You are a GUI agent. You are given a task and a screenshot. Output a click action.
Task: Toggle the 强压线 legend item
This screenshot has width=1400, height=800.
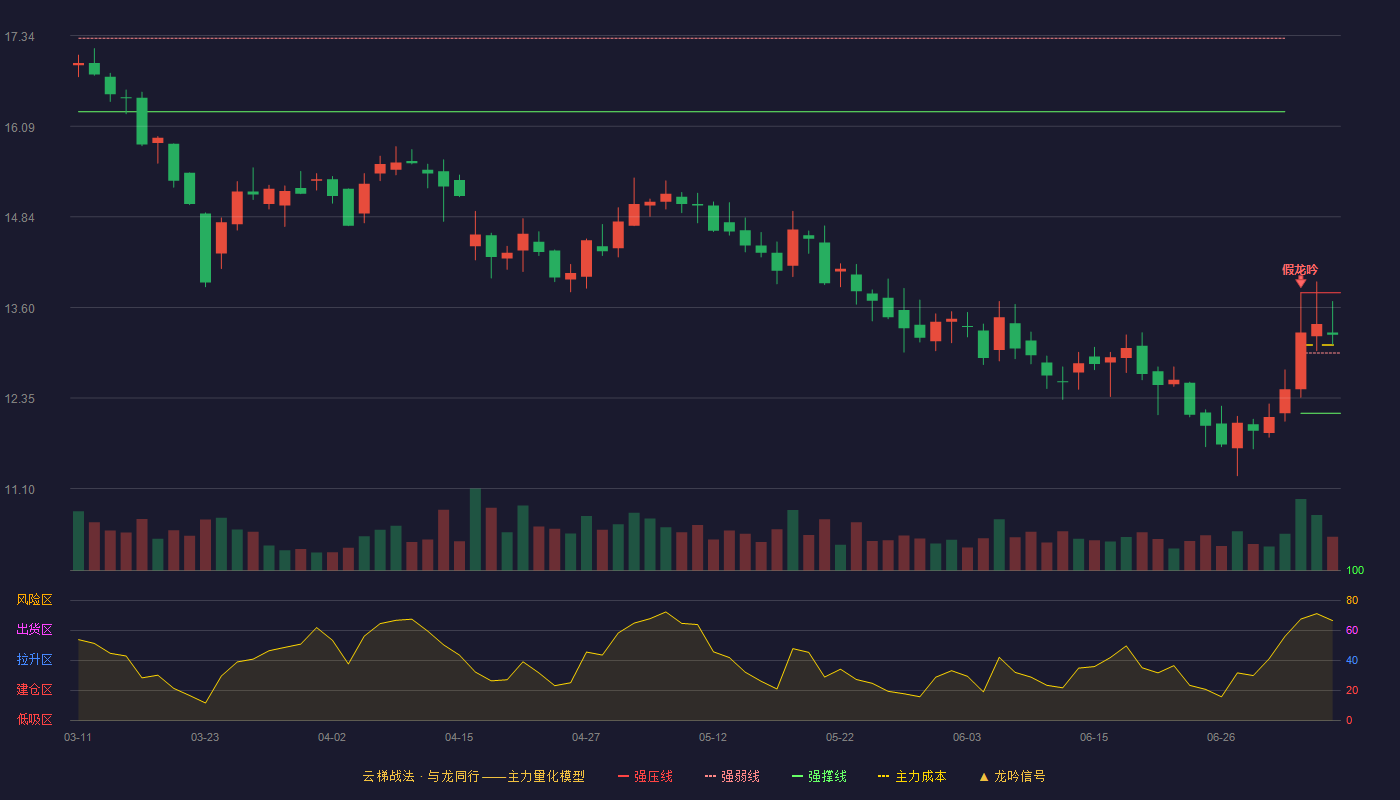click(x=646, y=776)
